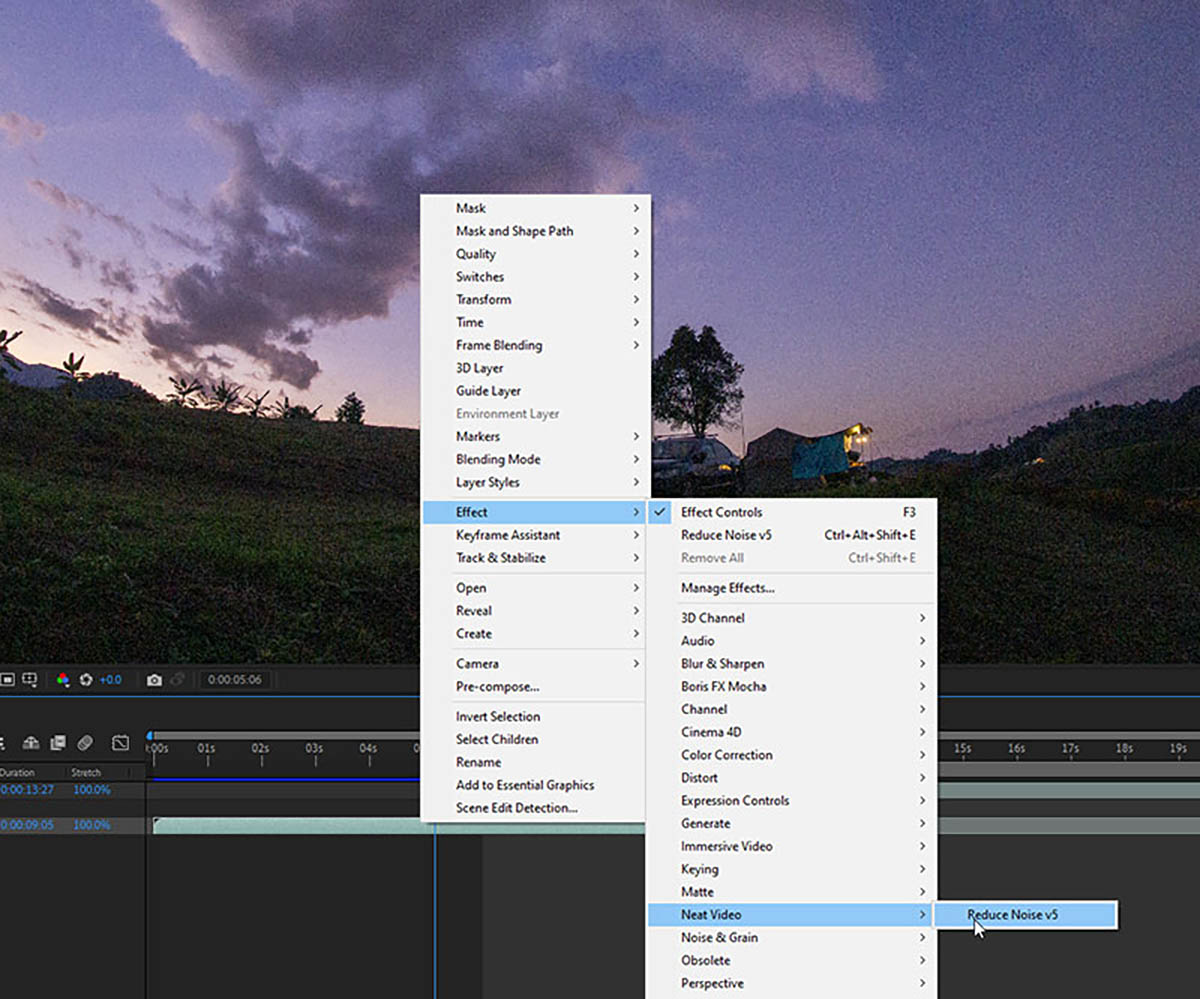Image resolution: width=1200 pixels, height=999 pixels.
Task: Open the Graph Editor icon in the timeline
Action: [x=120, y=743]
